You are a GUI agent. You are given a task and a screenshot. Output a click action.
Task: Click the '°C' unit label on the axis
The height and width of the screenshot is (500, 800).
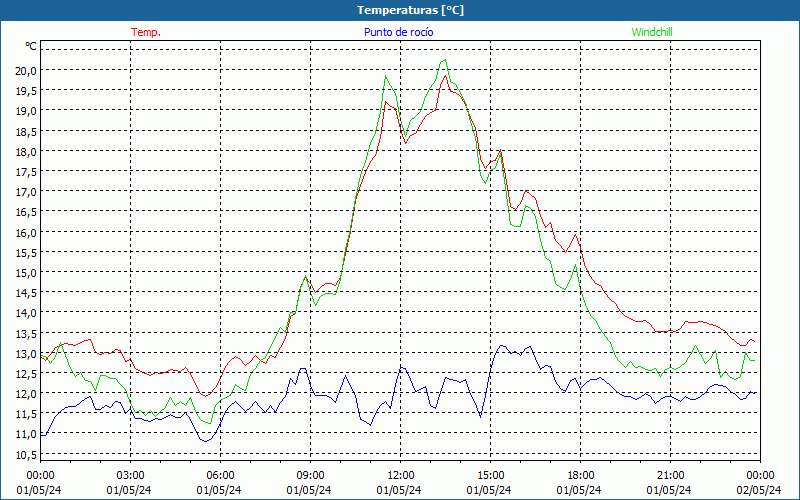pos(31,46)
